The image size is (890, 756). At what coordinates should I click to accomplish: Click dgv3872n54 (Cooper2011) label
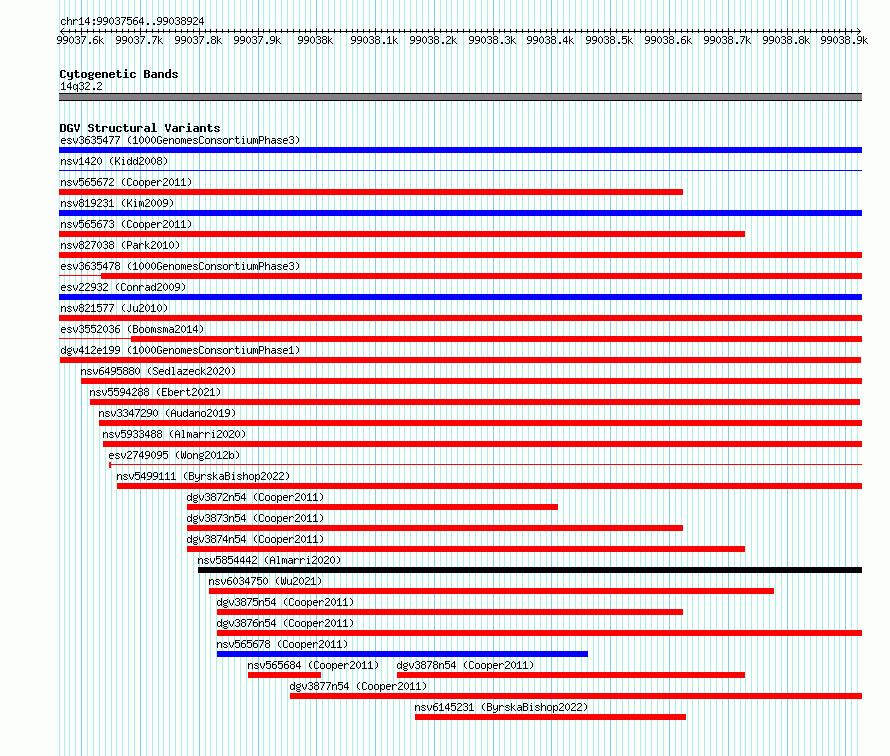coord(255,497)
